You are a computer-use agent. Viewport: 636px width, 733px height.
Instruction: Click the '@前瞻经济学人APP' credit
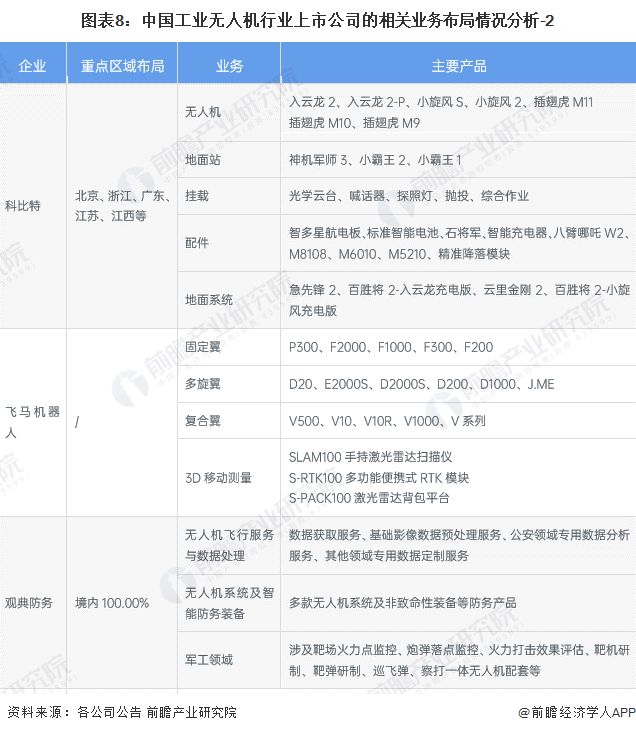tap(578, 712)
